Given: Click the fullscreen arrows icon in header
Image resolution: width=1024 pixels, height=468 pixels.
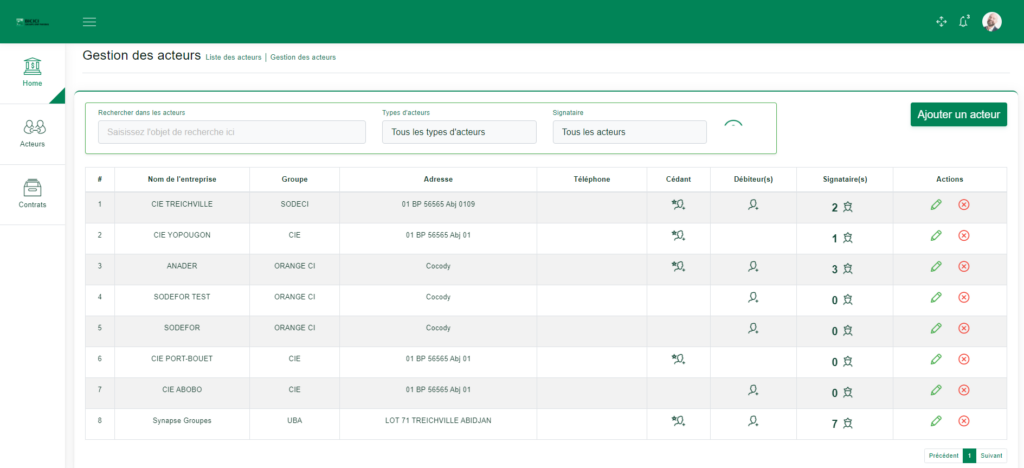Looking at the screenshot, I should click(941, 22).
